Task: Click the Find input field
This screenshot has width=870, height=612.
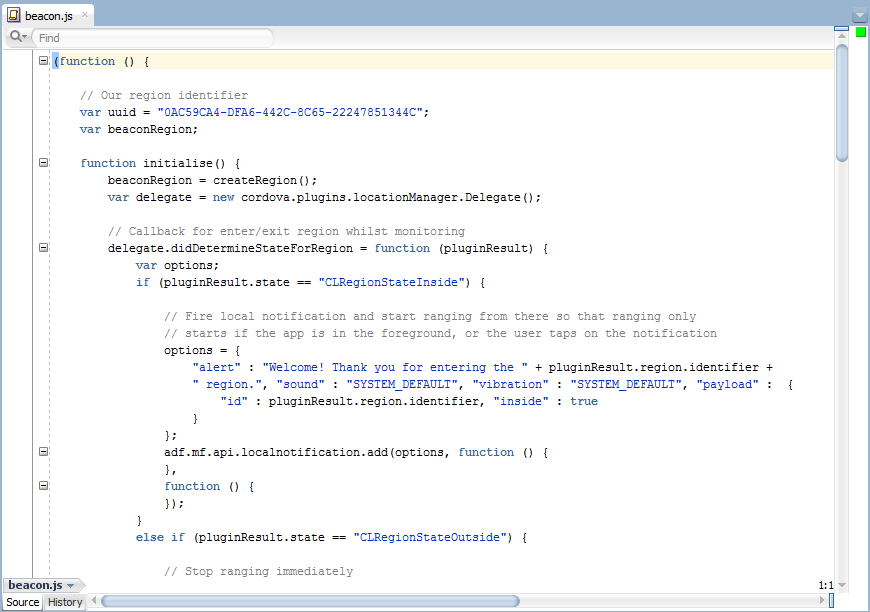Action: [153, 38]
